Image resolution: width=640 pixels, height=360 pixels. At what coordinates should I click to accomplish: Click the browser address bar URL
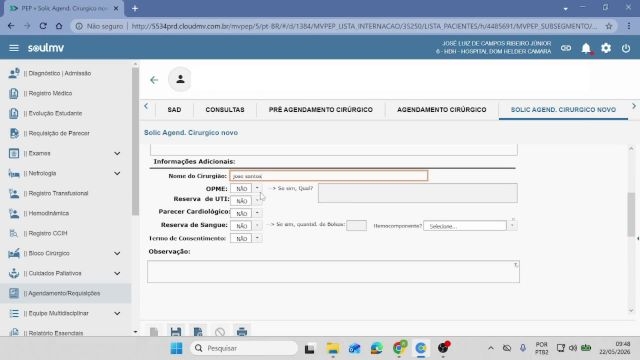(363, 26)
